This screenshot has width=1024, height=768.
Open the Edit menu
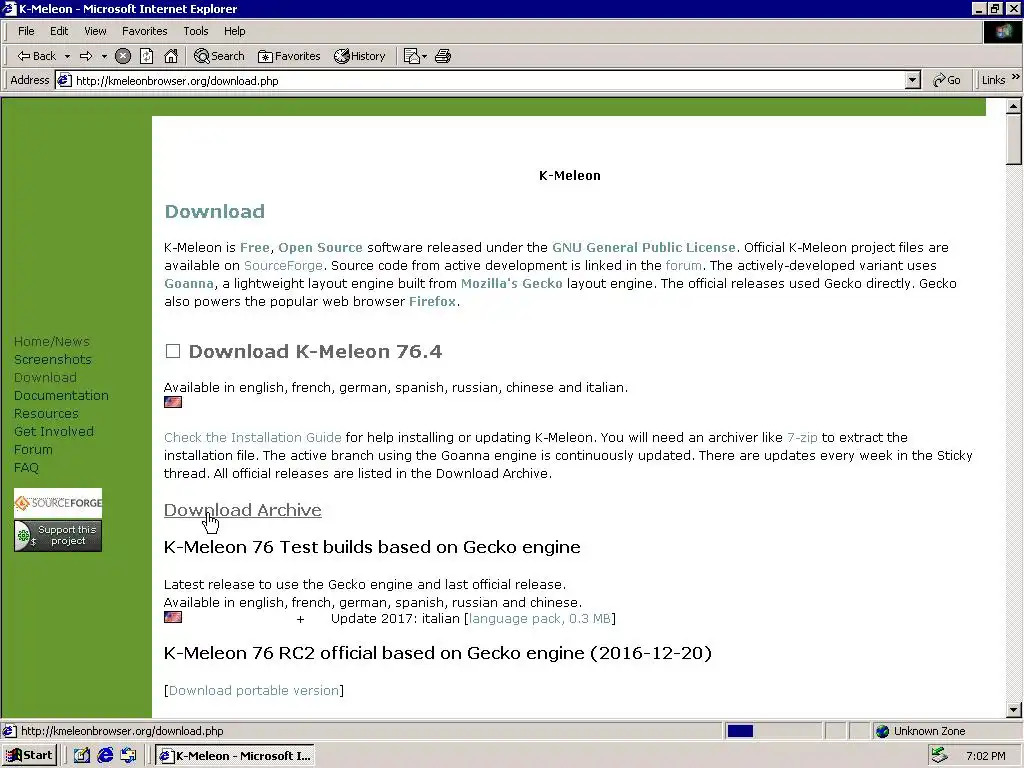[59, 31]
